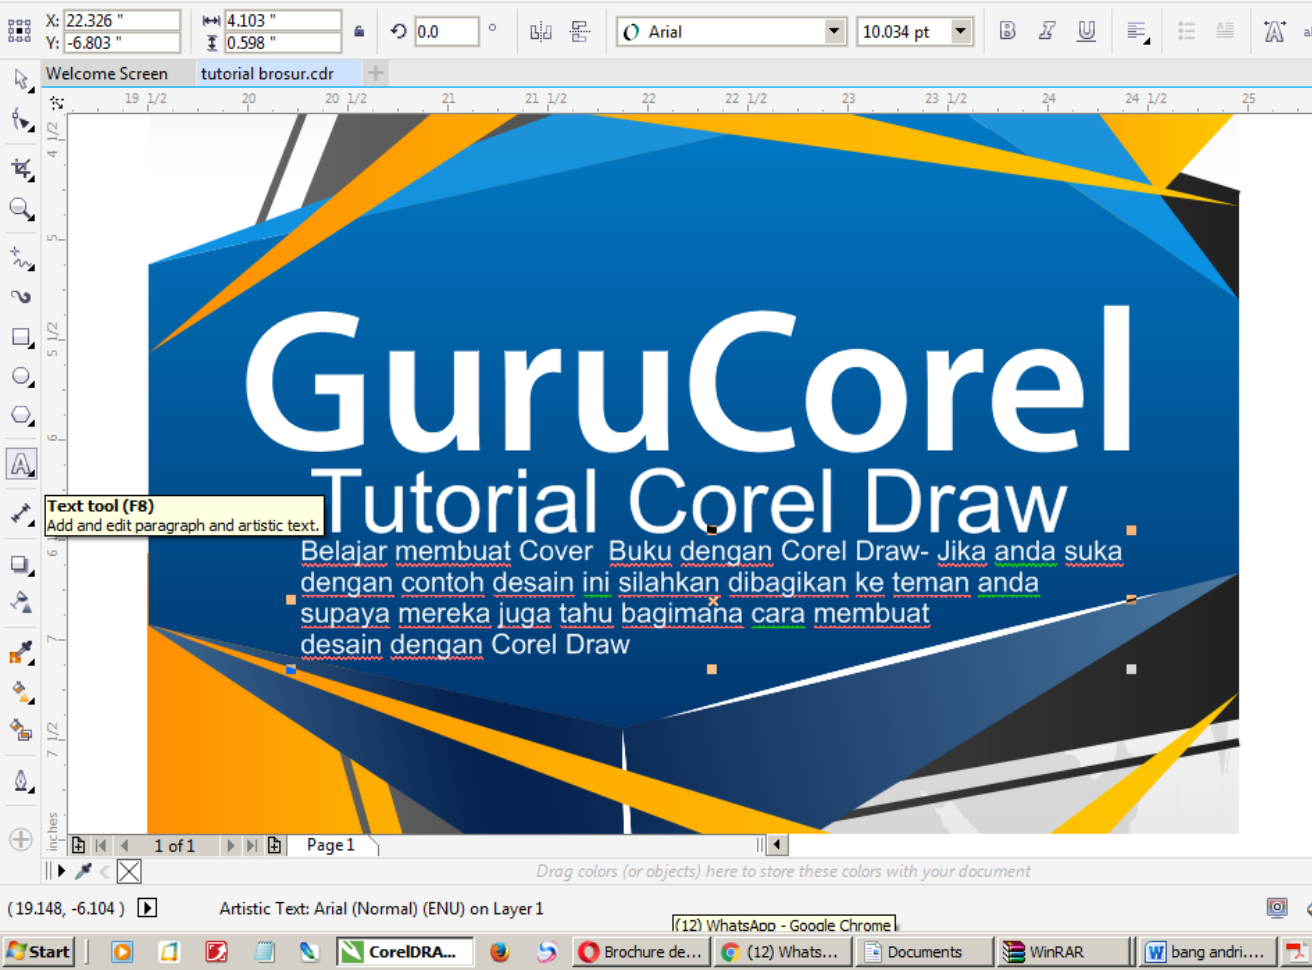Select the Page 1 tab

coord(330,845)
